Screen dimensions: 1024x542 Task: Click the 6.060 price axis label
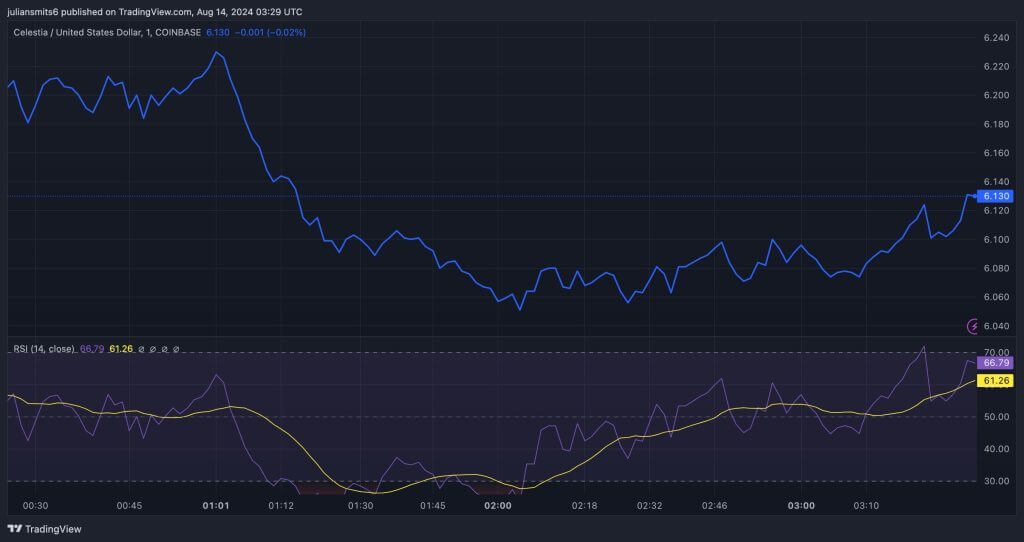point(996,297)
